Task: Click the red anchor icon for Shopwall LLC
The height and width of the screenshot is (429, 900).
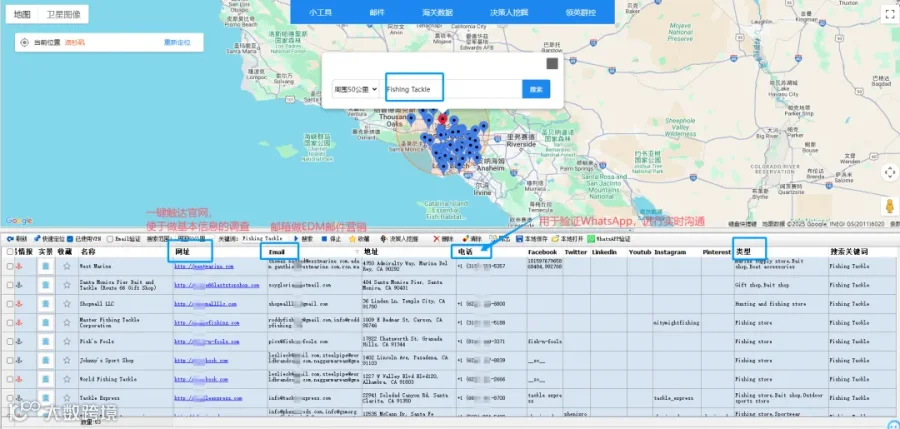Action: tap(18, 304)
